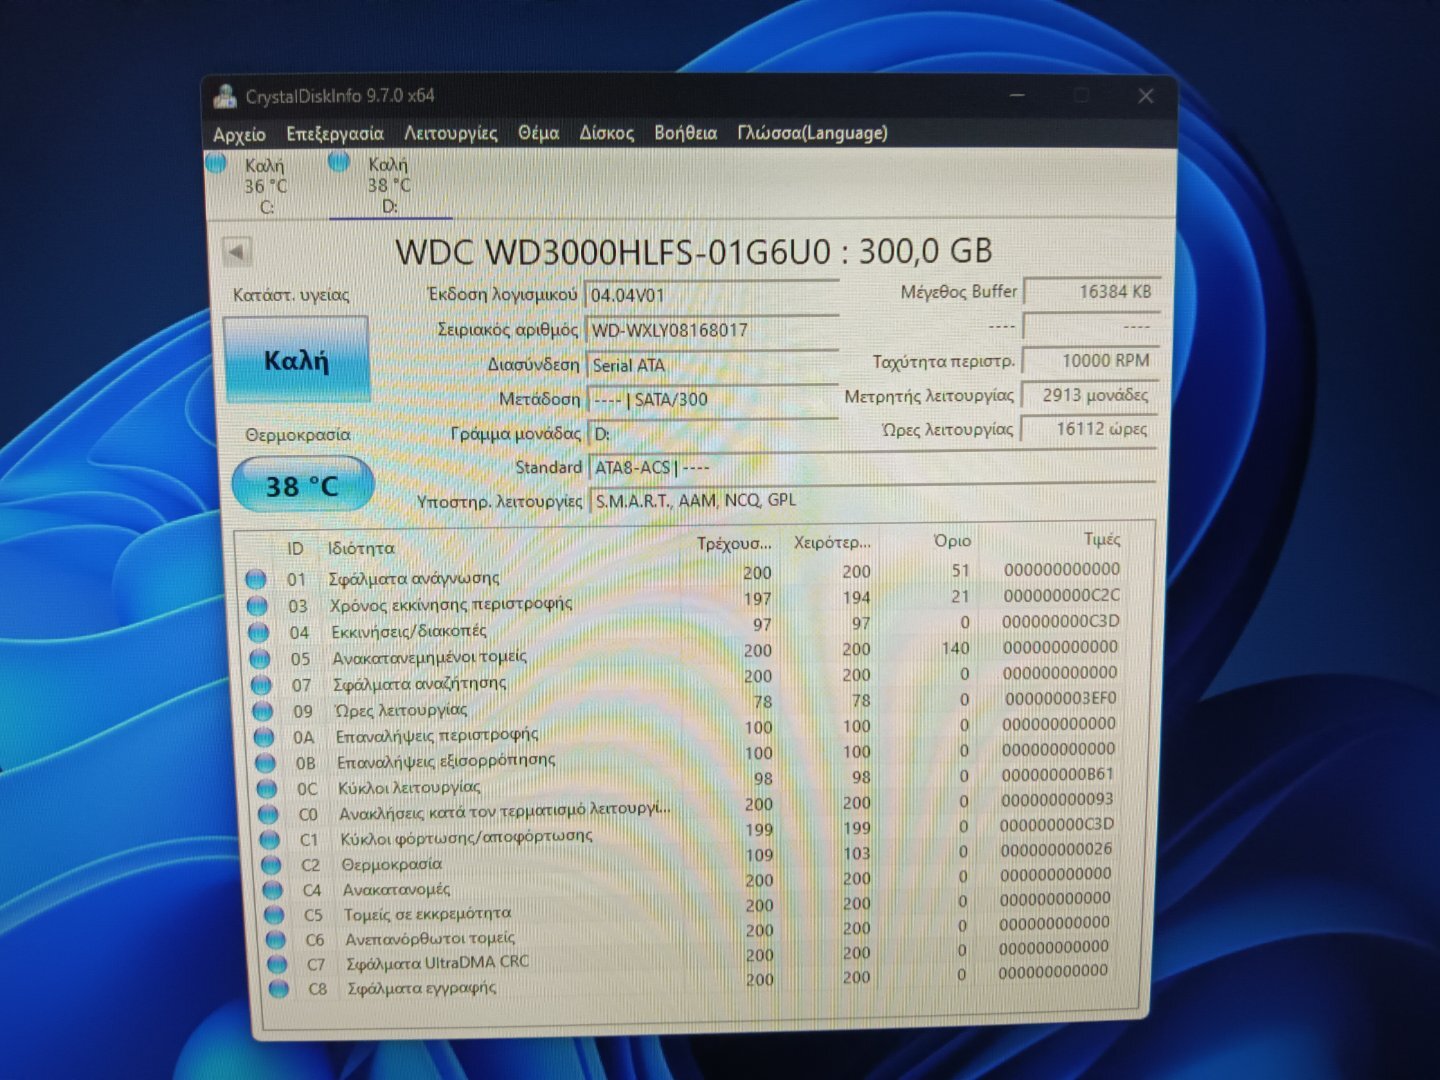Screen dimensions: 1440x1080
Task: Click the 38 °C temperature button
Action: [x=302, y=486]
